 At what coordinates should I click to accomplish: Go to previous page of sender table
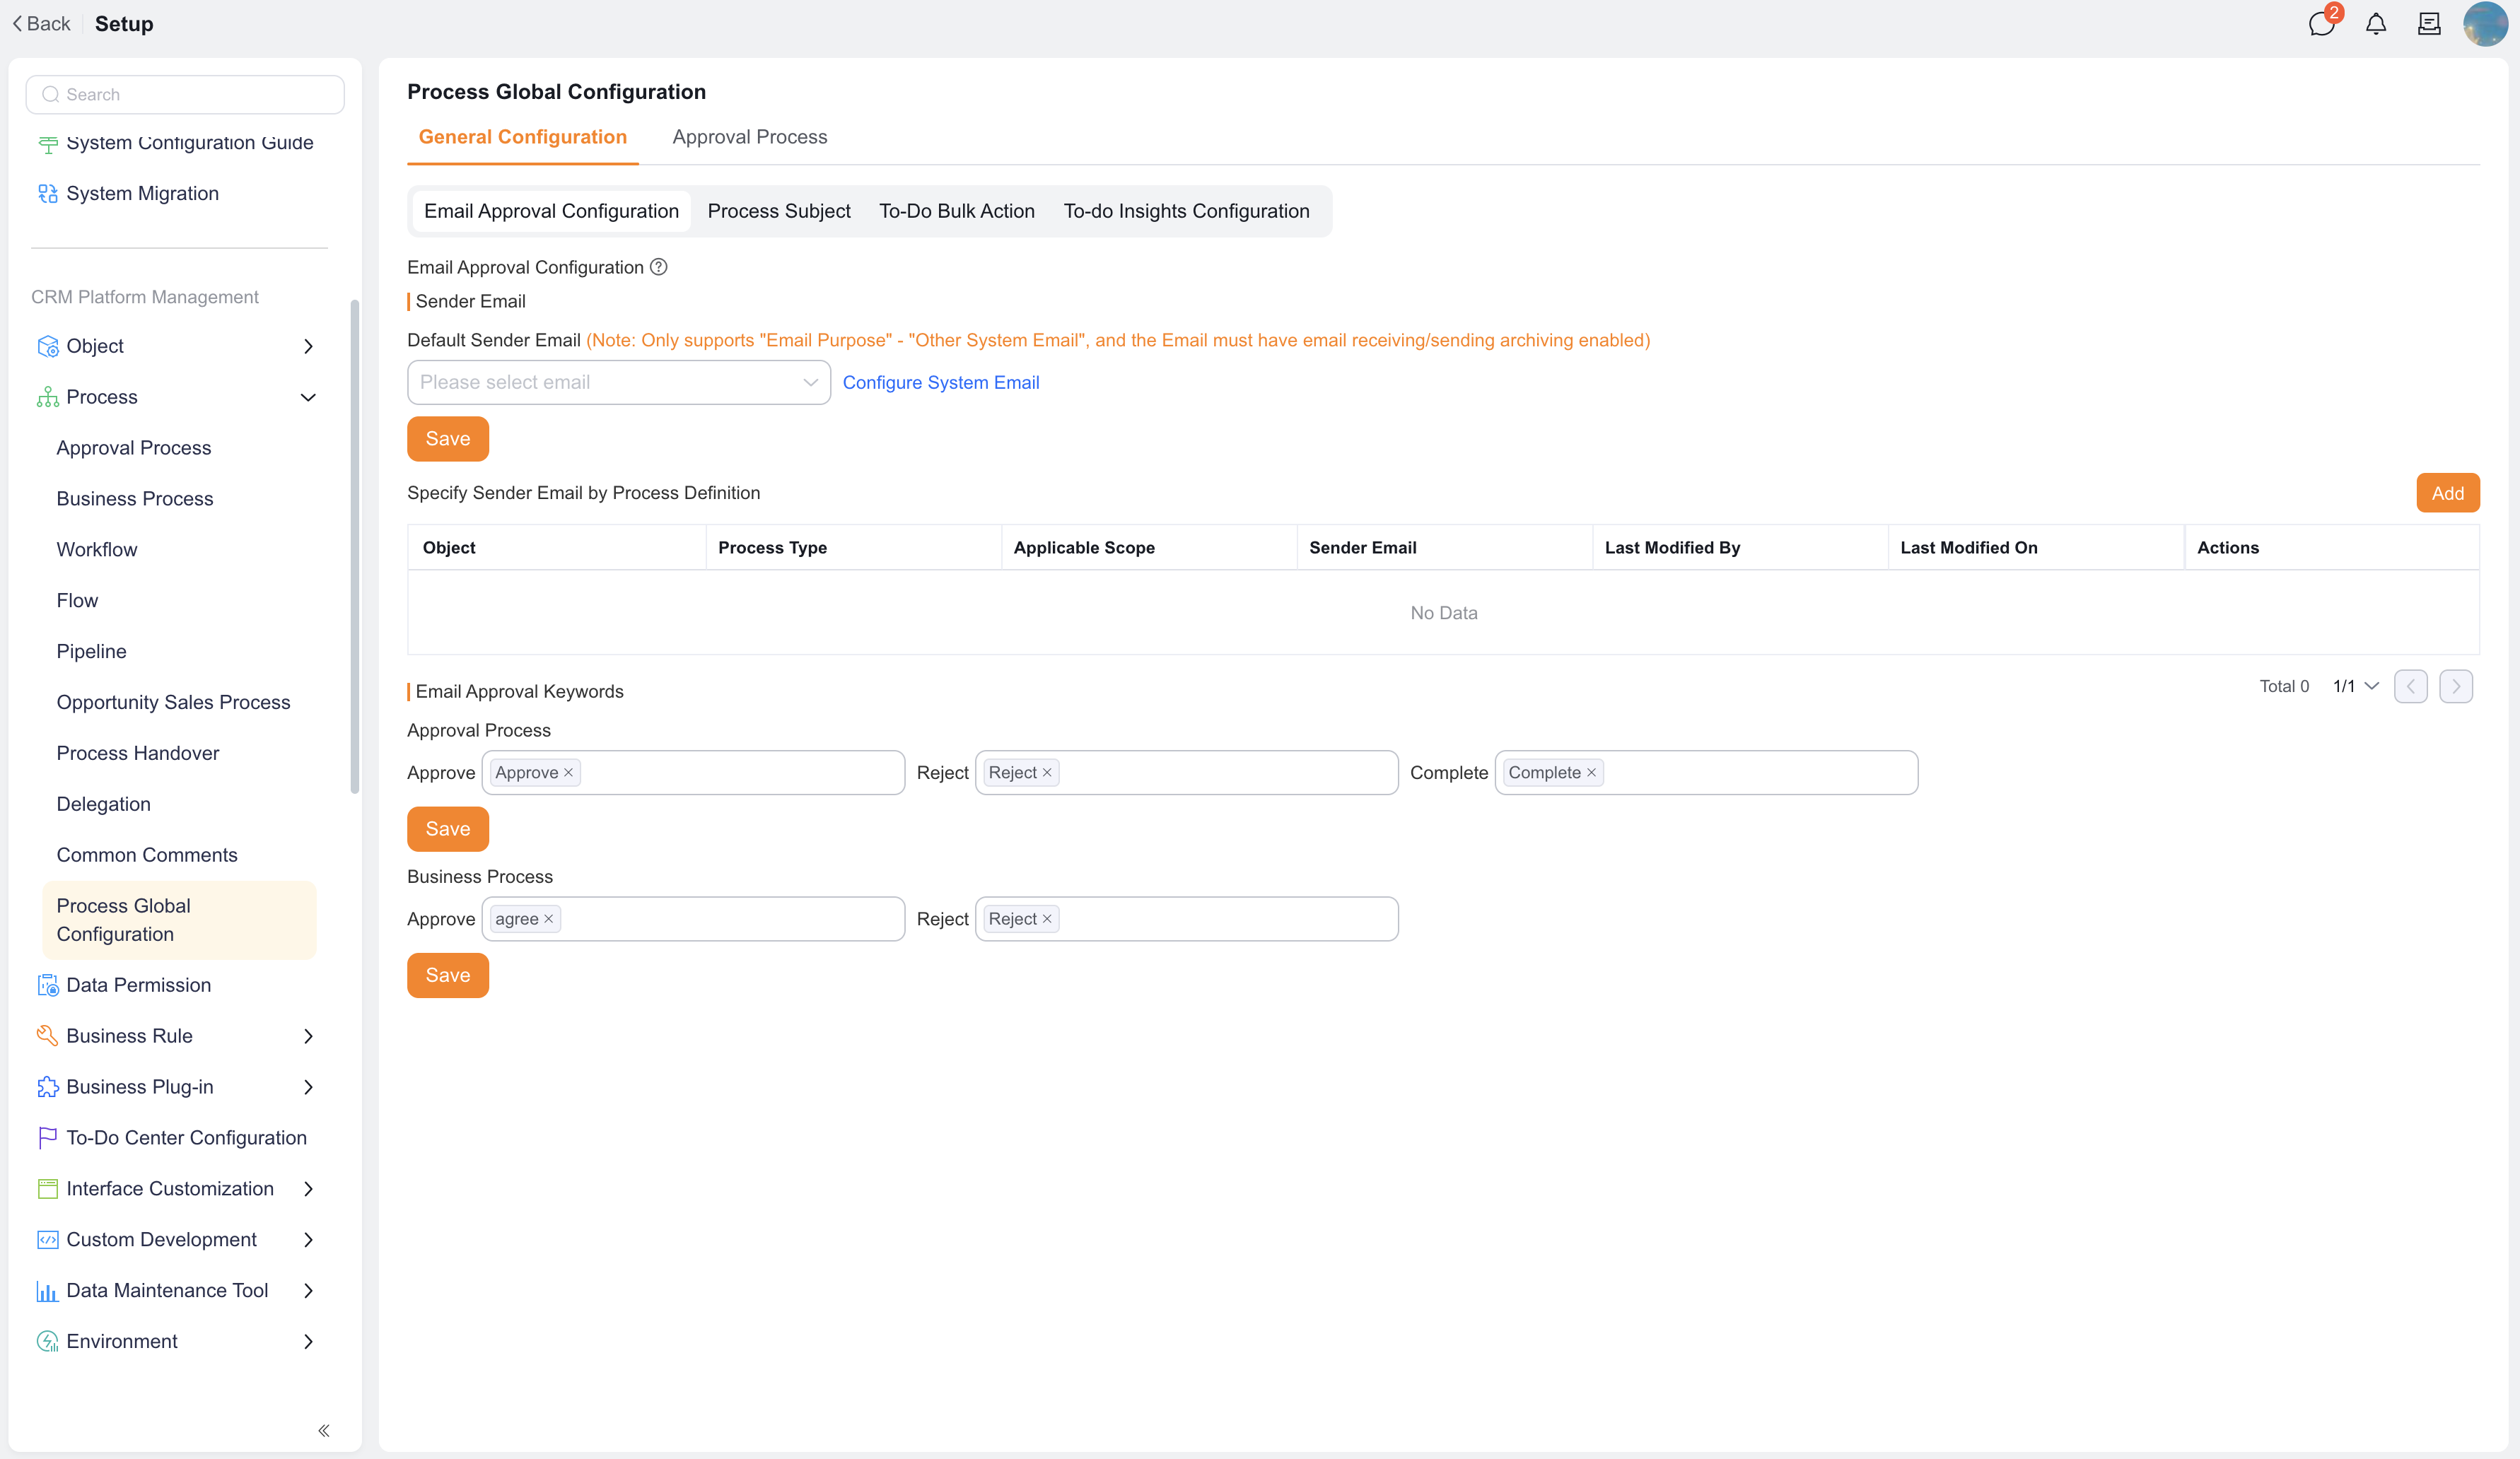coord(2410,686)
